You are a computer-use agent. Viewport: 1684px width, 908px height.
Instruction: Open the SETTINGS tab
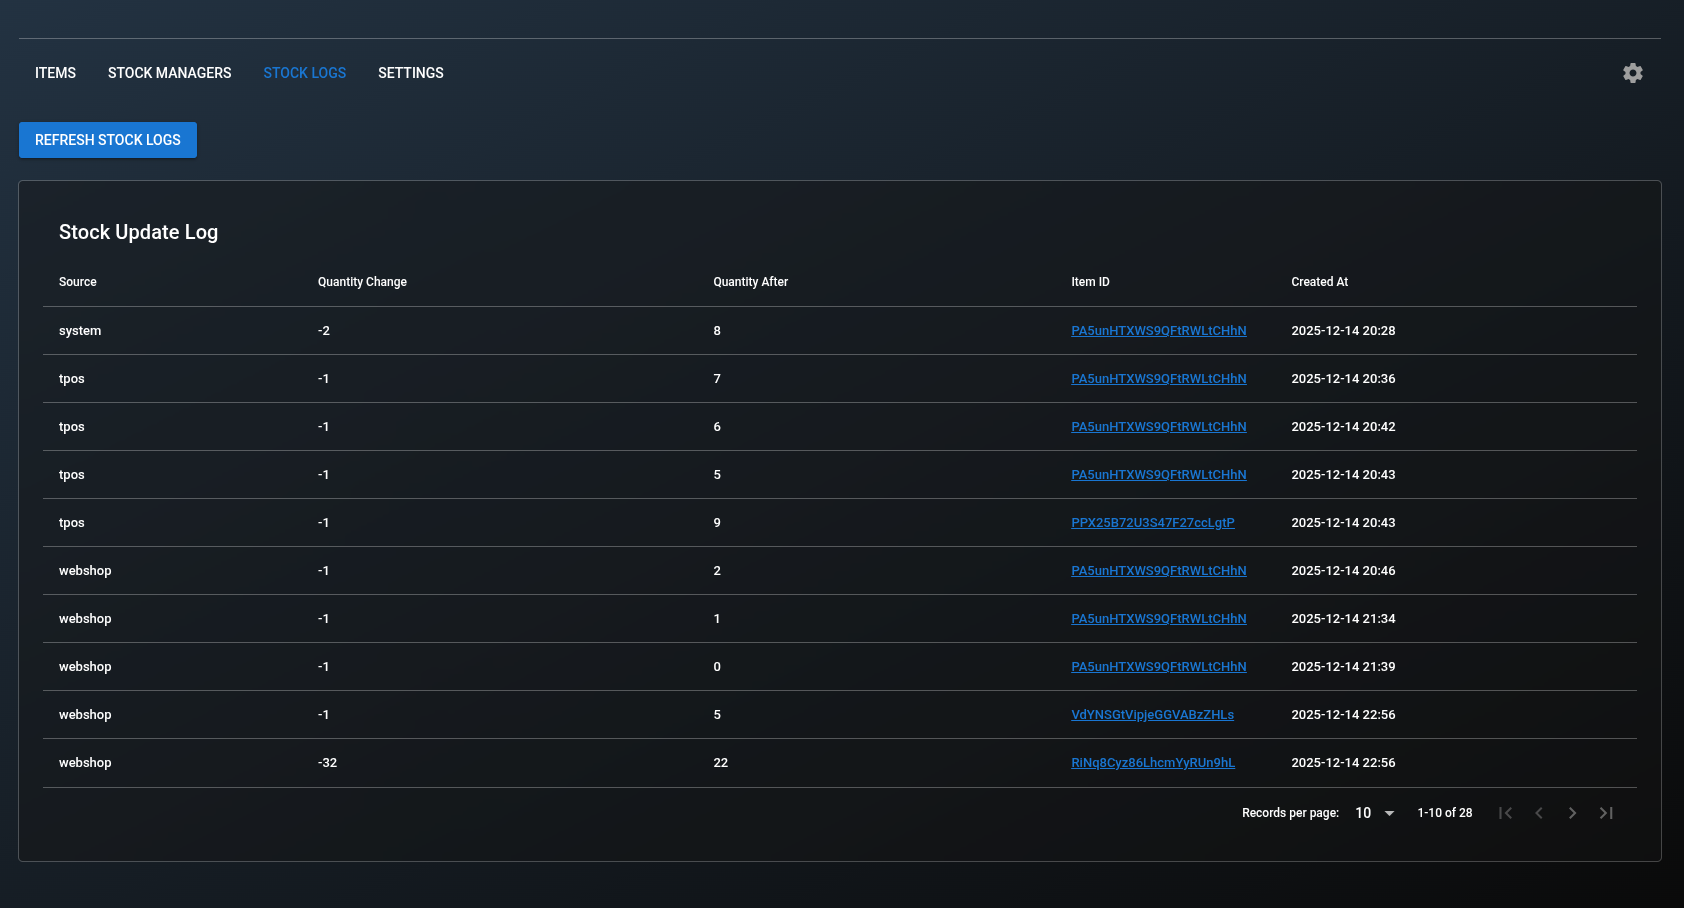click(x=410, y=72)
